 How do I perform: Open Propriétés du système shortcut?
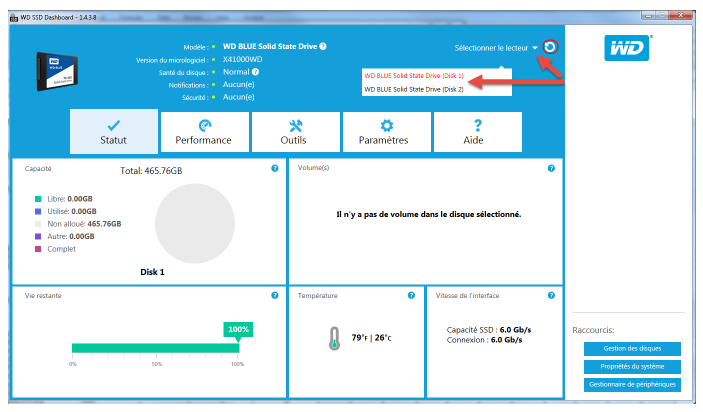(632, 366)
